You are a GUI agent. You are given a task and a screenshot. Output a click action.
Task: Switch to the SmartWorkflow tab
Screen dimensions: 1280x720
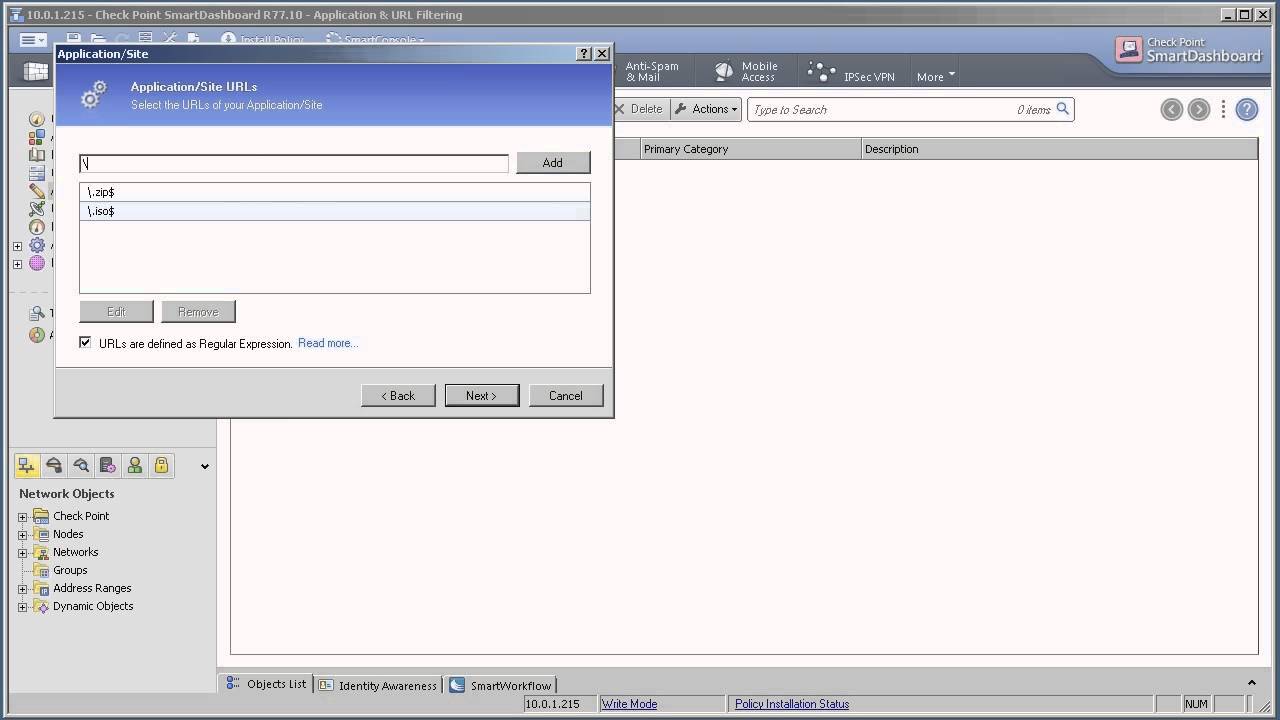pos(500,685)
